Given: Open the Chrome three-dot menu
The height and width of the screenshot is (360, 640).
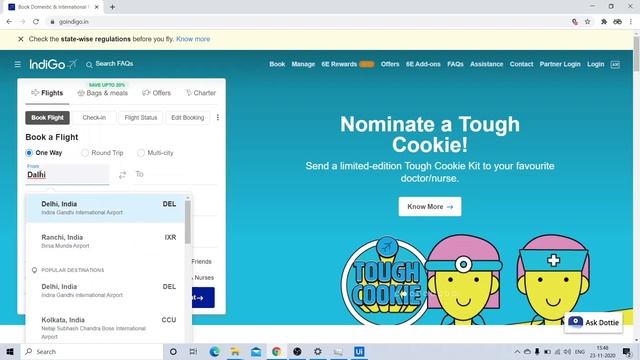Looking at the screenshot, I should pyautogui.click(x=631, y=22).
